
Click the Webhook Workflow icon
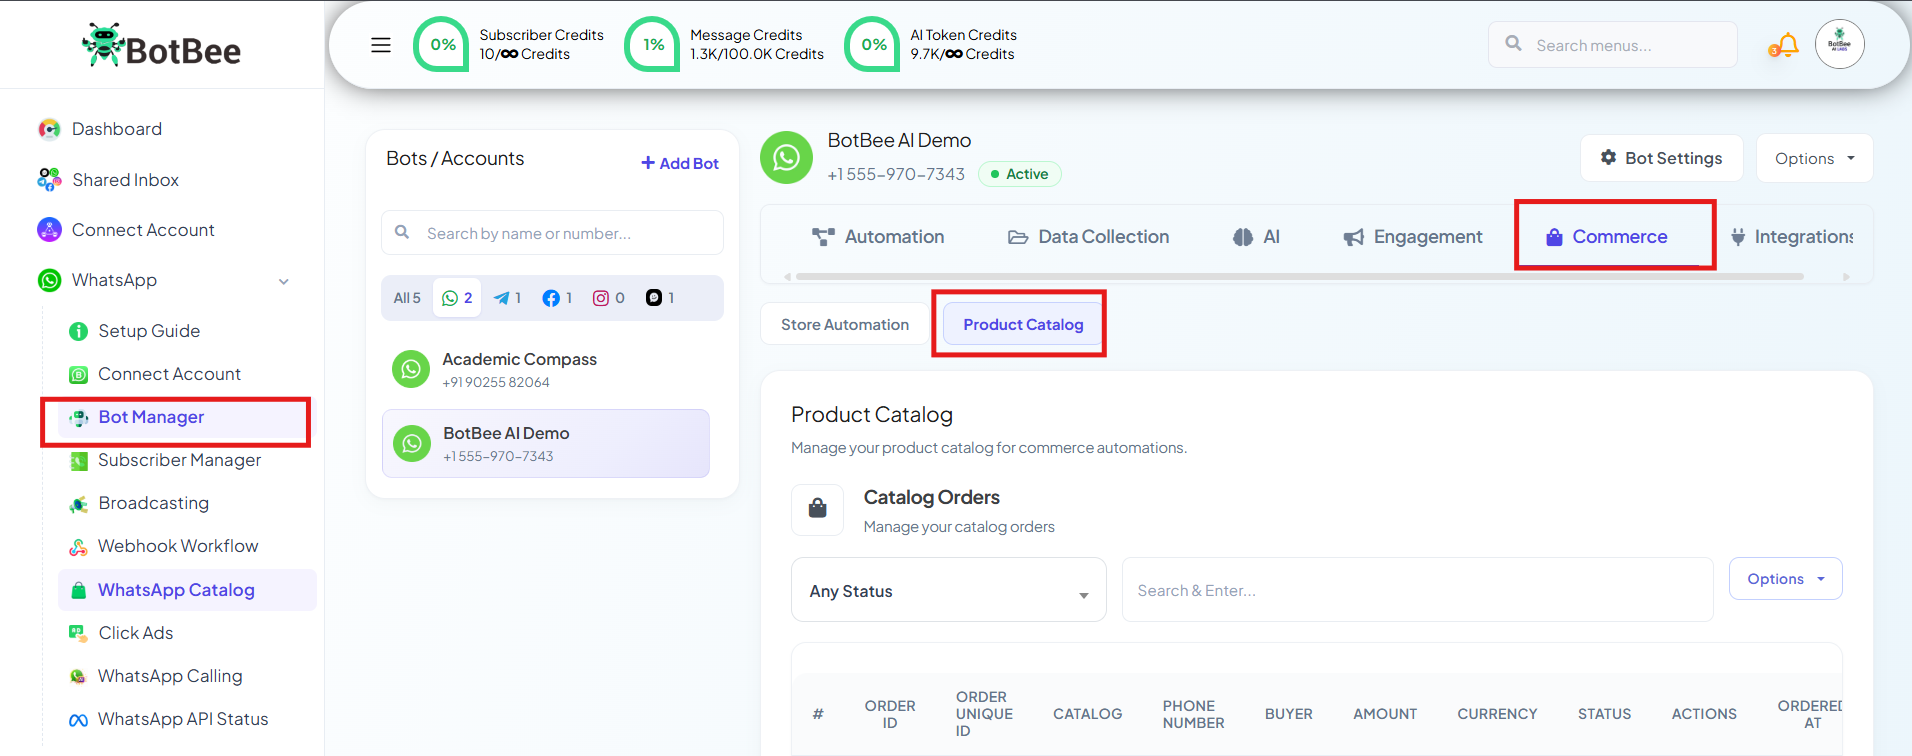78,547
